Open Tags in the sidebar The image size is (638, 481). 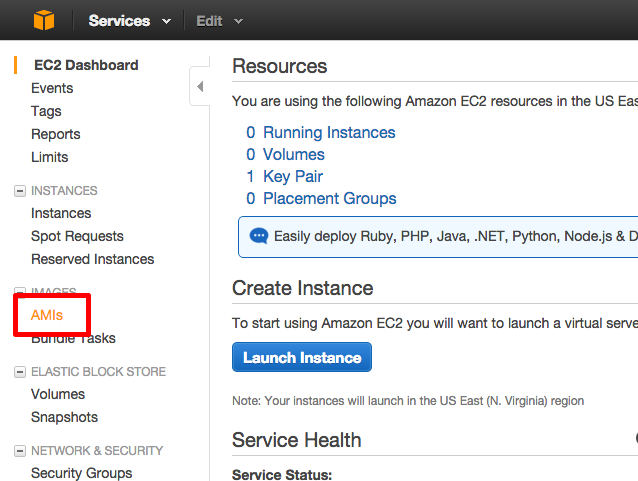click(46, 111)
